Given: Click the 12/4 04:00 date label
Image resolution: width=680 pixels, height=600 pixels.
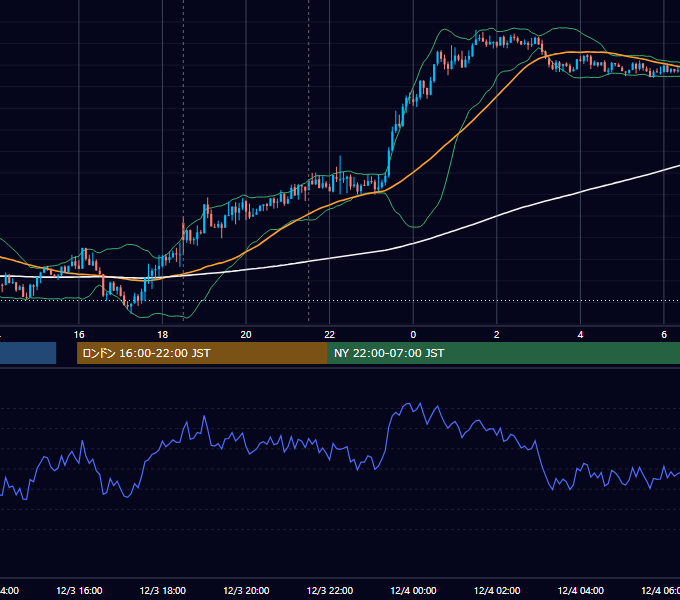Looking at the screenshot, I should click(x=581, y=591).
